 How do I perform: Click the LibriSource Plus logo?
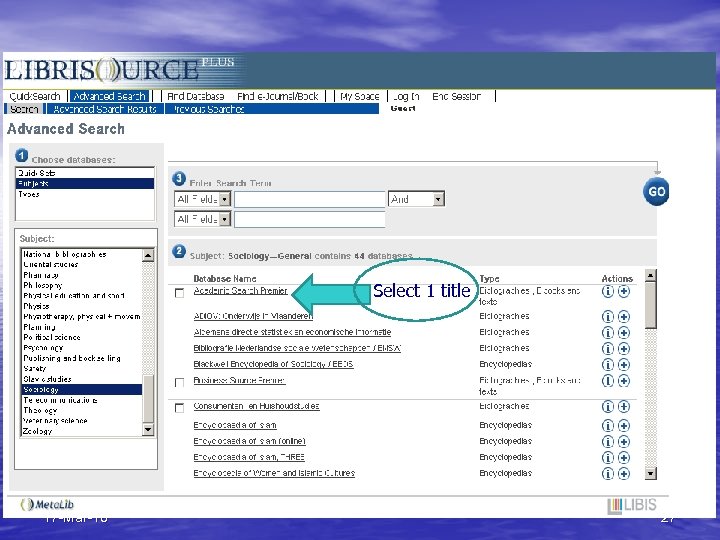click(119, 69)
